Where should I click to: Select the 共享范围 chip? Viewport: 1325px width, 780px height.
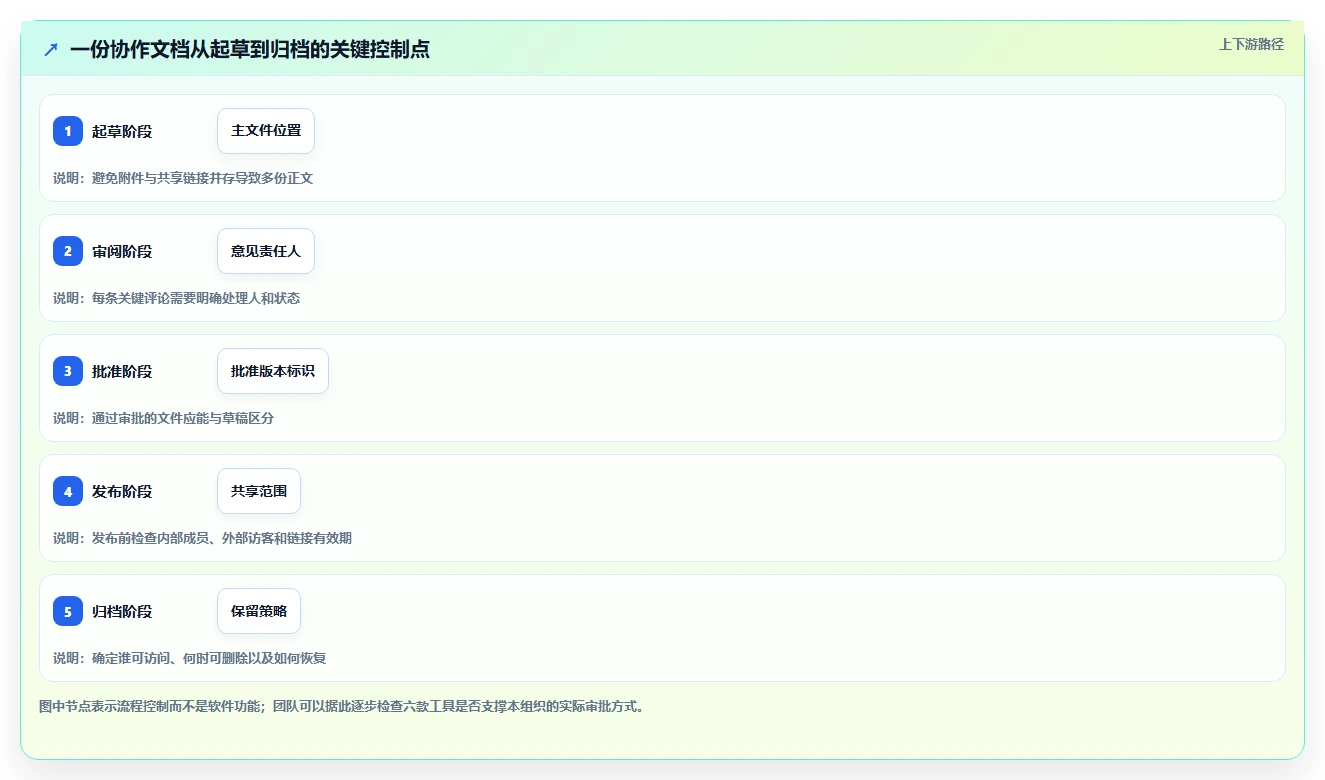pyautogui.click(x=259, y=491)
